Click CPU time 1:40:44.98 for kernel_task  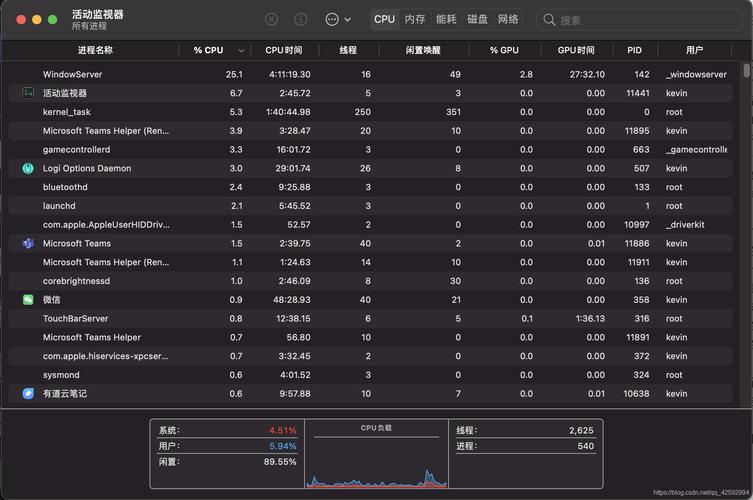click(288, 112)
